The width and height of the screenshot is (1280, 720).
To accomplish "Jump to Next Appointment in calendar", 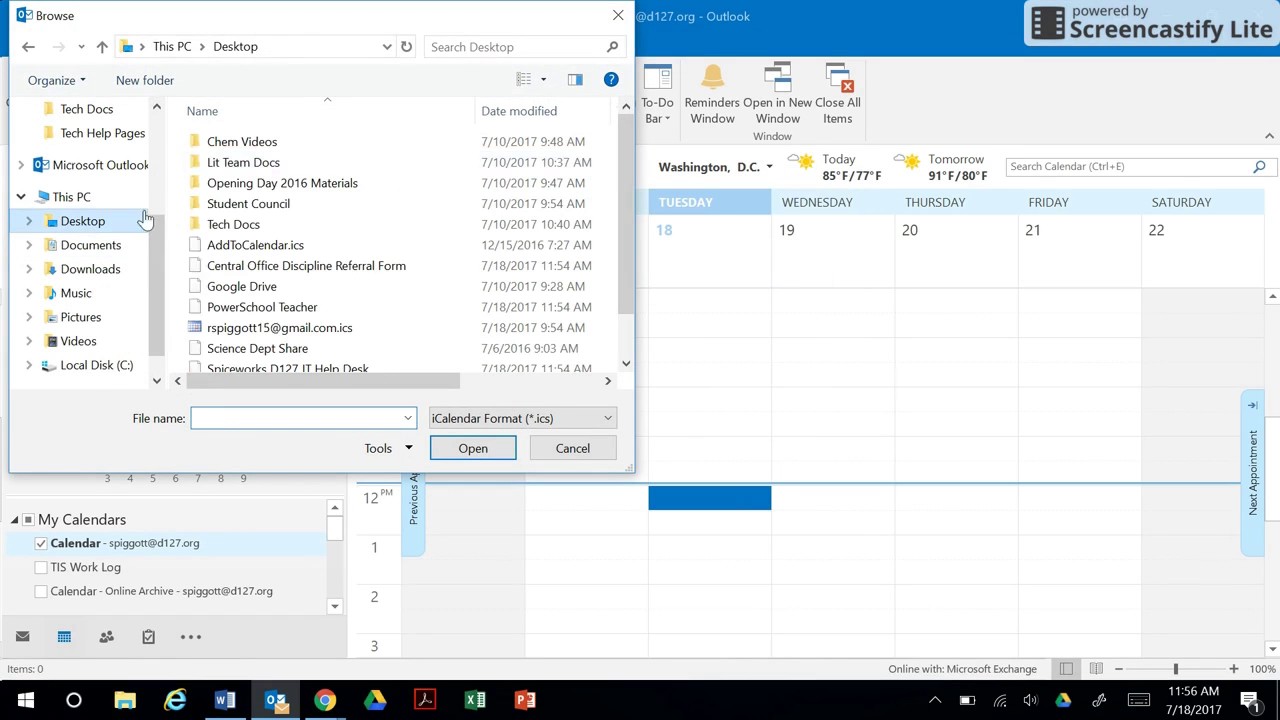I will pyautogui.click(x=1252, y=475).
